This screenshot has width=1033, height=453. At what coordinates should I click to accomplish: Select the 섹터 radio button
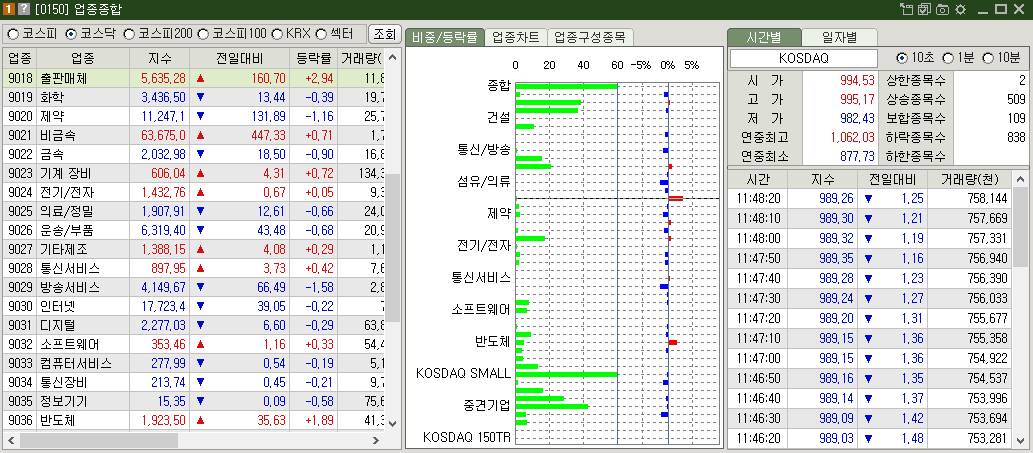(x=321, y=34)
